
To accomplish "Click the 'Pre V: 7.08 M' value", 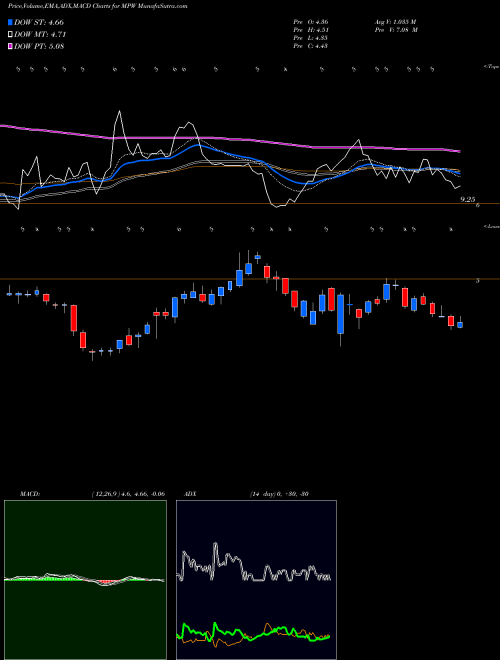I will pyautogui.click(x=396, y=30).
